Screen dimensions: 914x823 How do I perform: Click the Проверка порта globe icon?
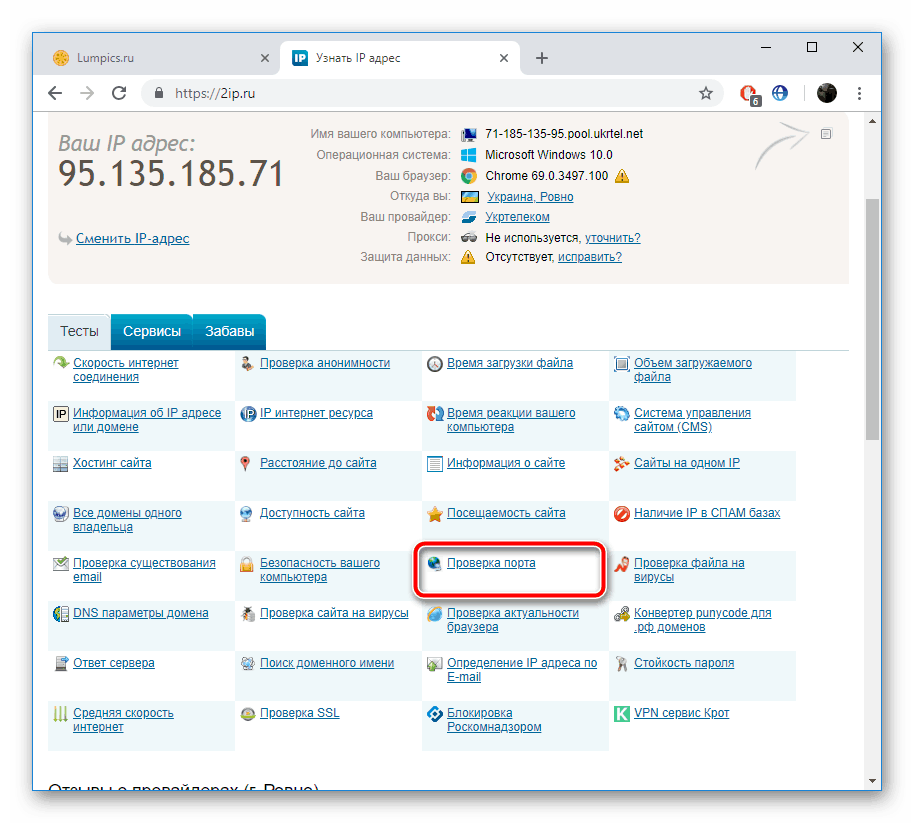(x=434, y=563)
